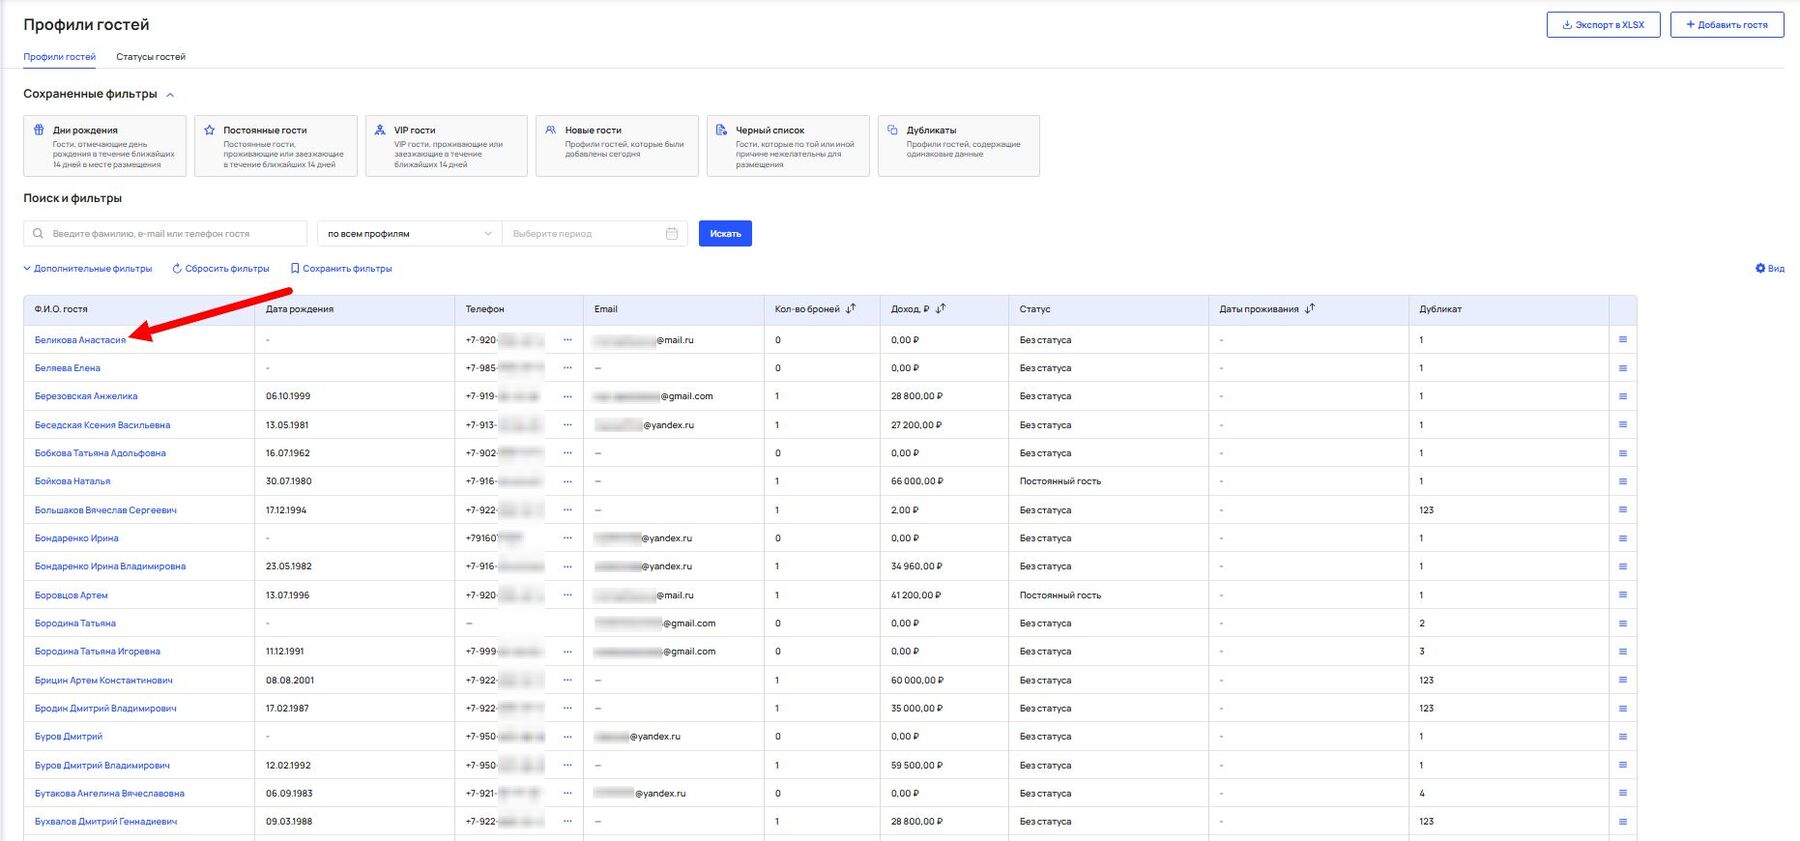This screenshot has width=1800, height=841.
Task: Select the Профили гостей tab
Action: (x=60, y=57)
